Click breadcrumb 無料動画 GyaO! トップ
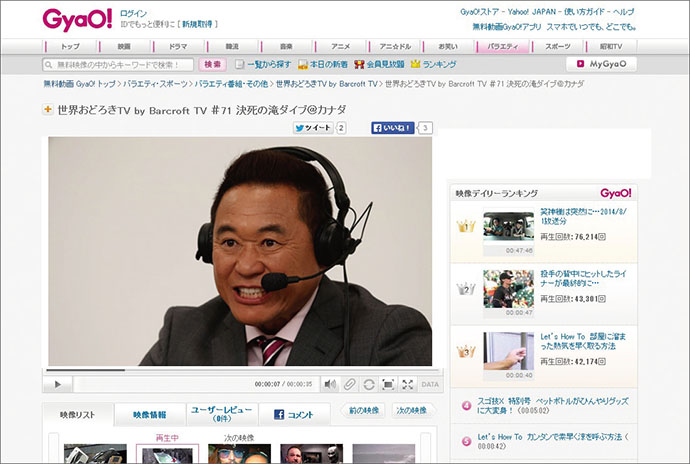The width and height of the screenshot is (690, 464). (79, 84)
